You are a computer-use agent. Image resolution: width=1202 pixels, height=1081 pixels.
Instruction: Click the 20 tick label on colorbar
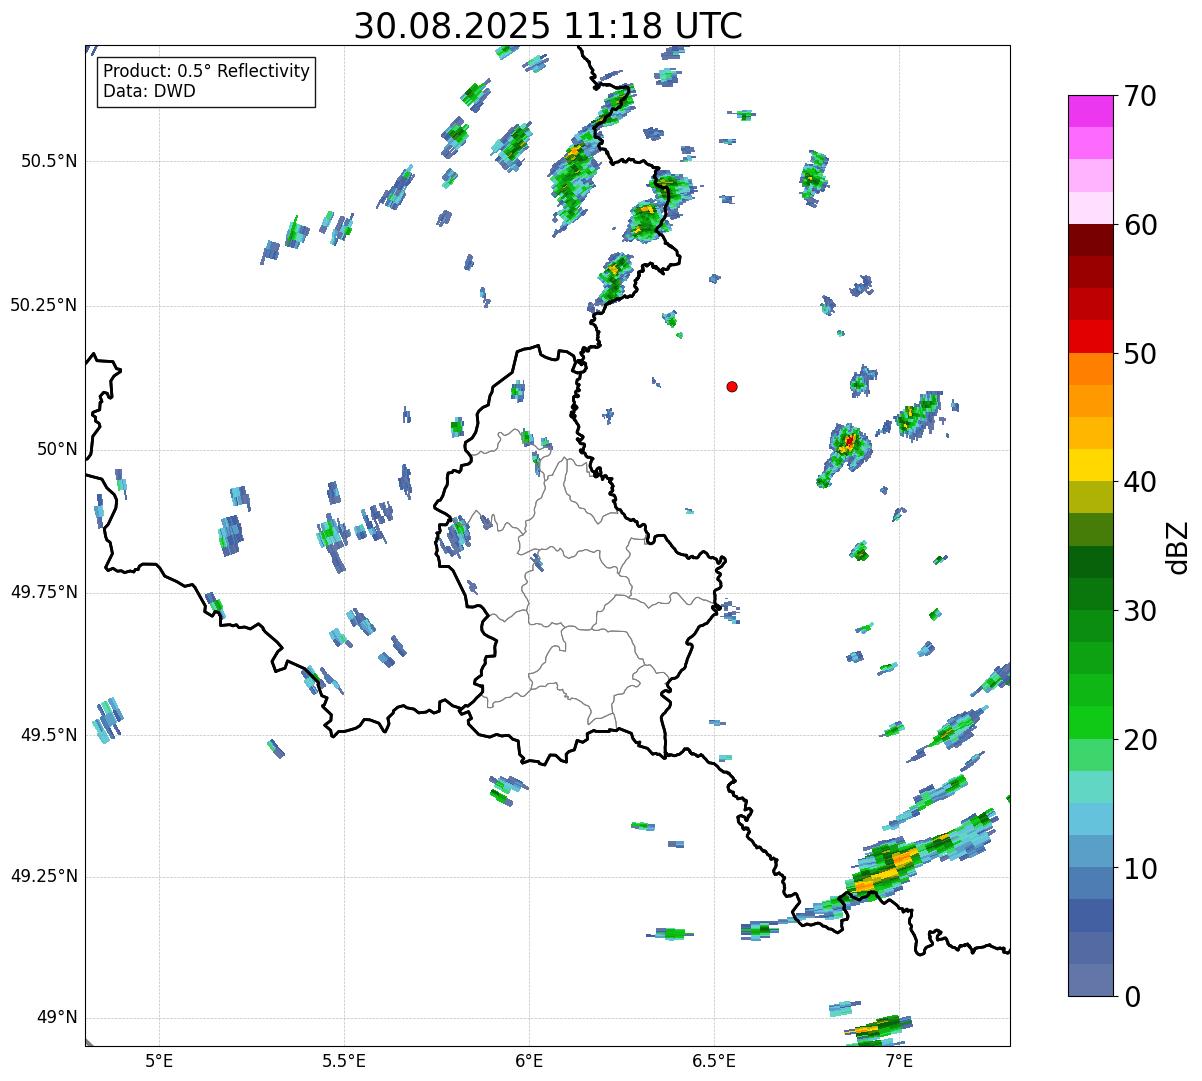tap(1140, 740)
